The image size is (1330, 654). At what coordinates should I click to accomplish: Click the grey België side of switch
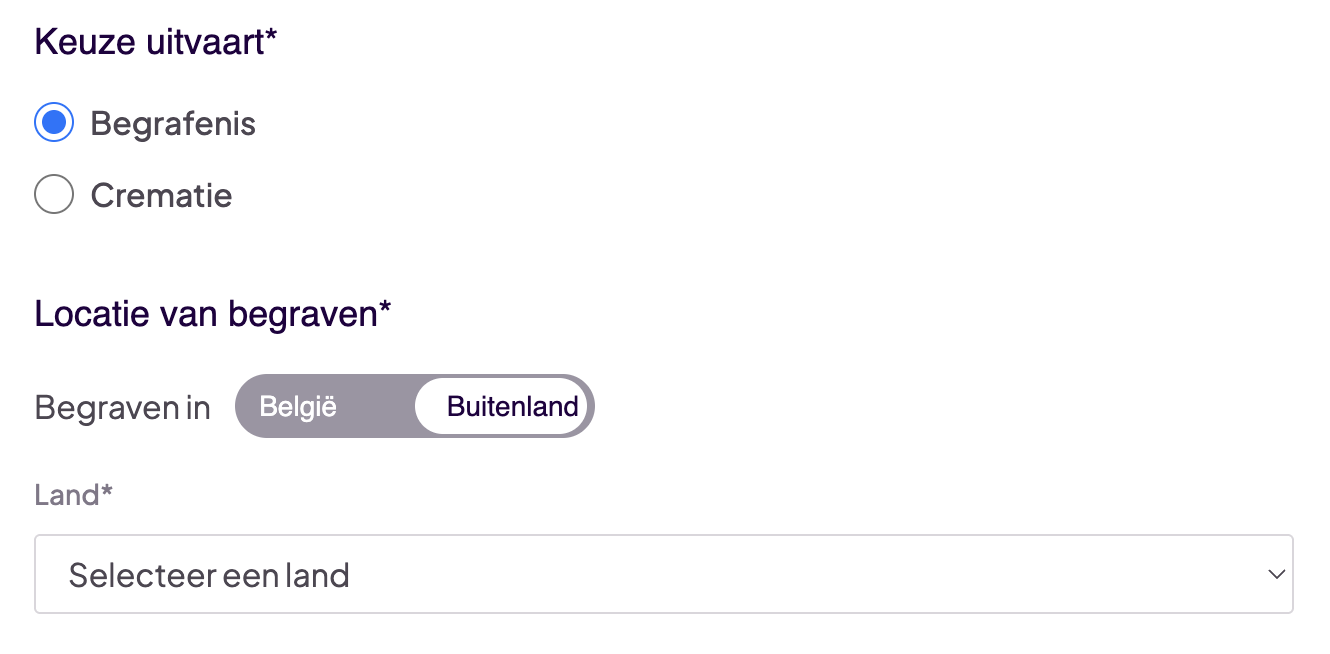(320, 407)
